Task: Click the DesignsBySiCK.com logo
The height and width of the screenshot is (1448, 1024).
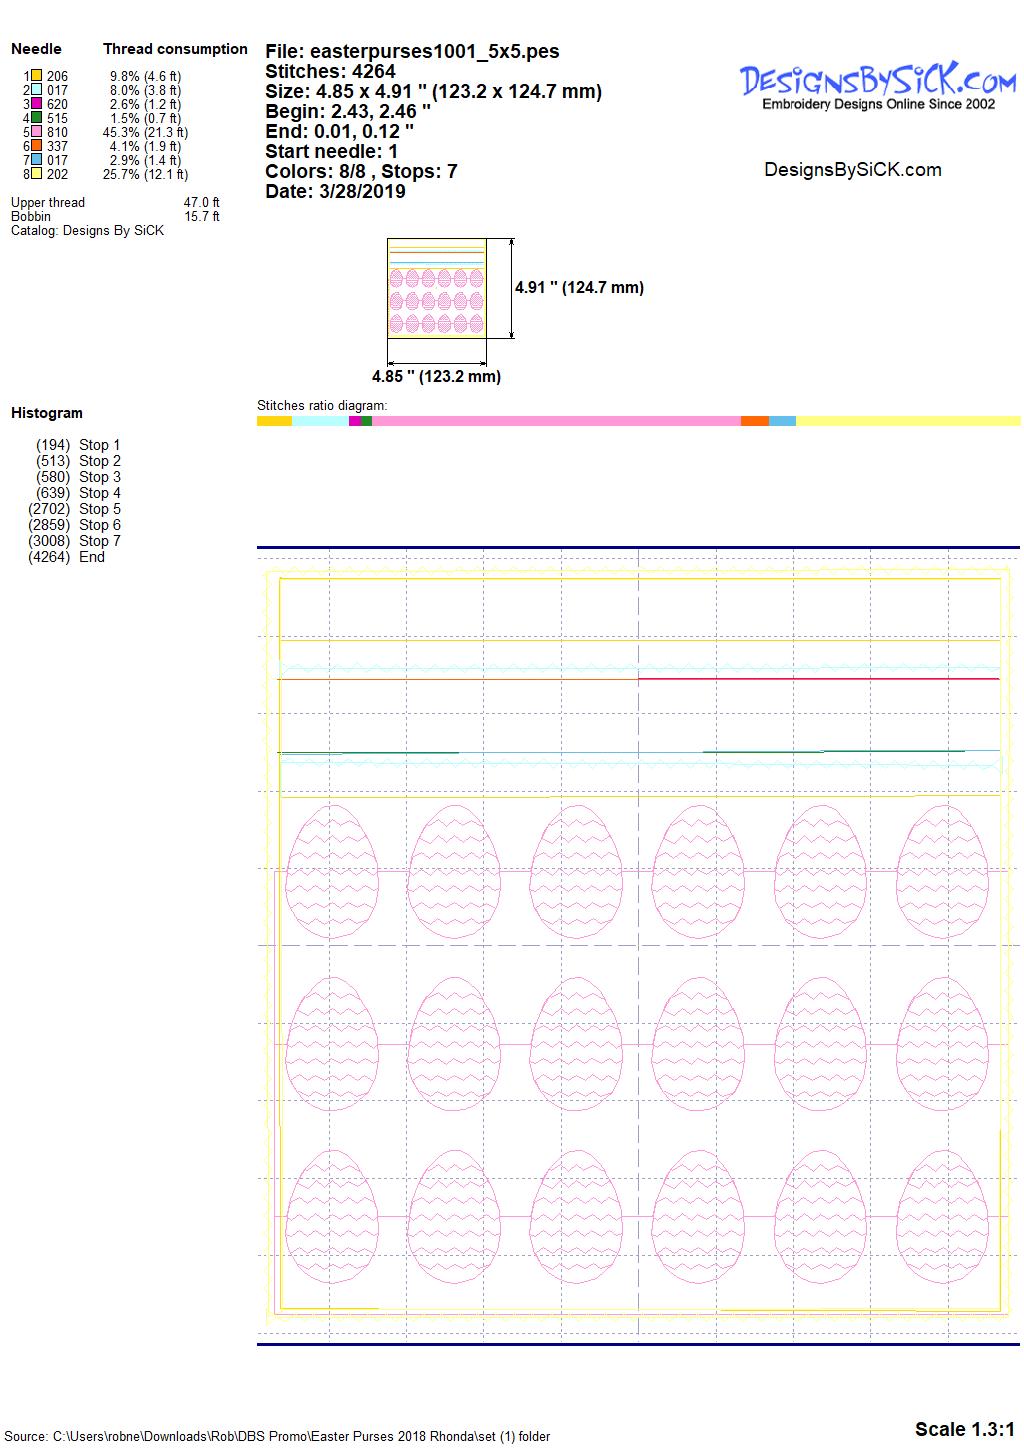Action: pos(877,85)
